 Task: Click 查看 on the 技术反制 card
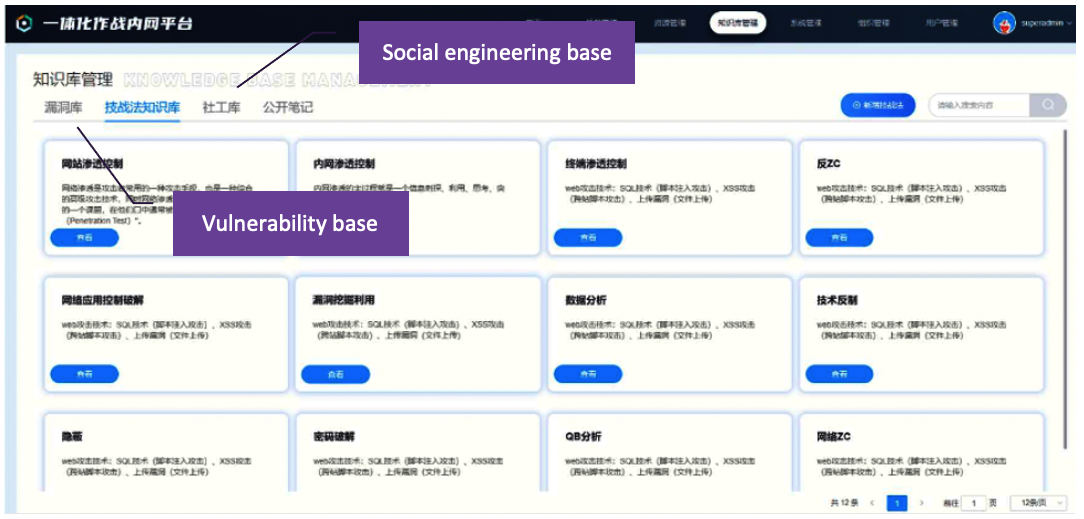[x=839, y=374]
